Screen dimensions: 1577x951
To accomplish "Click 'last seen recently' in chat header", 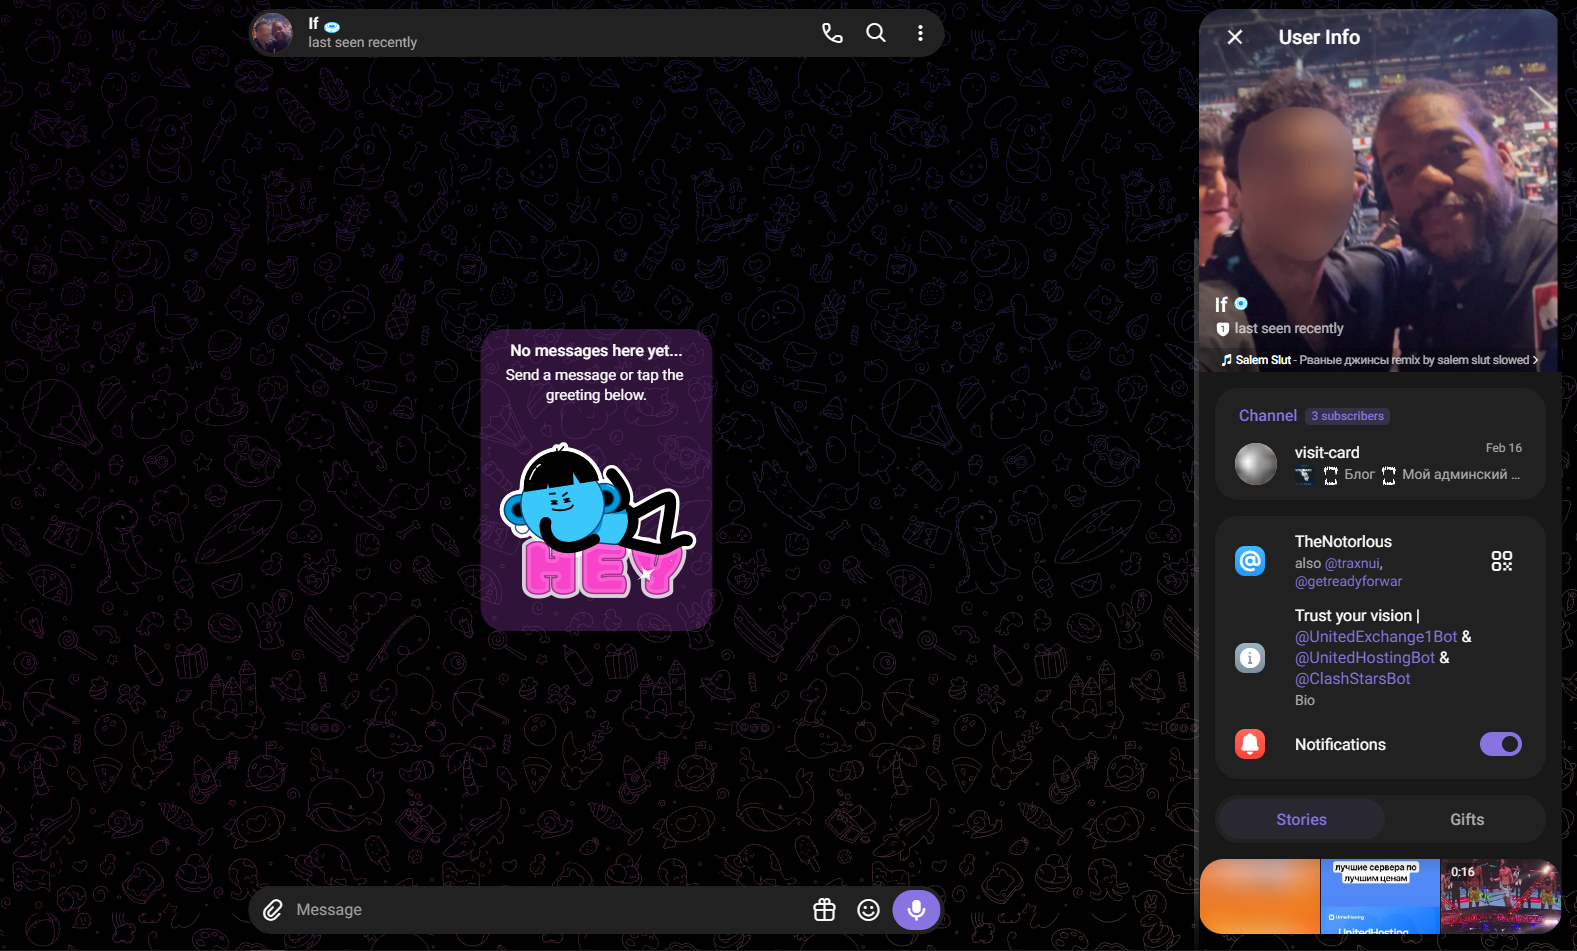I will point(362,42).
